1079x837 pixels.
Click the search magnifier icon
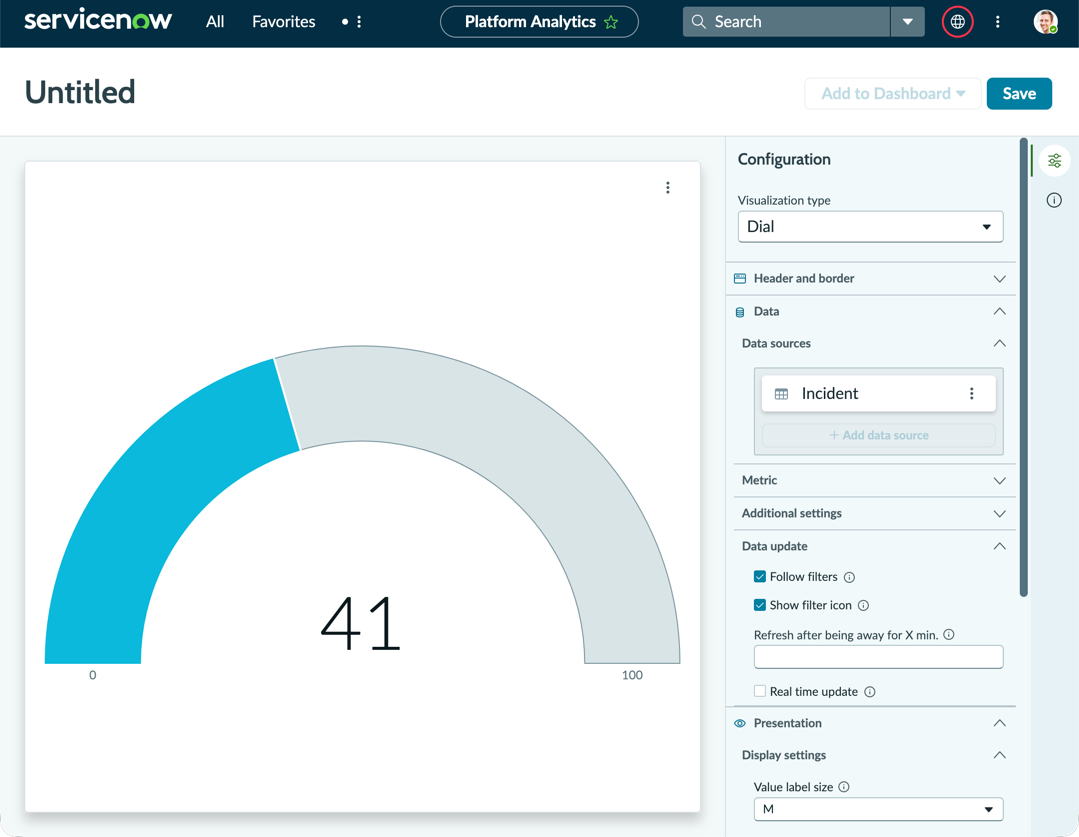(698, 22)
